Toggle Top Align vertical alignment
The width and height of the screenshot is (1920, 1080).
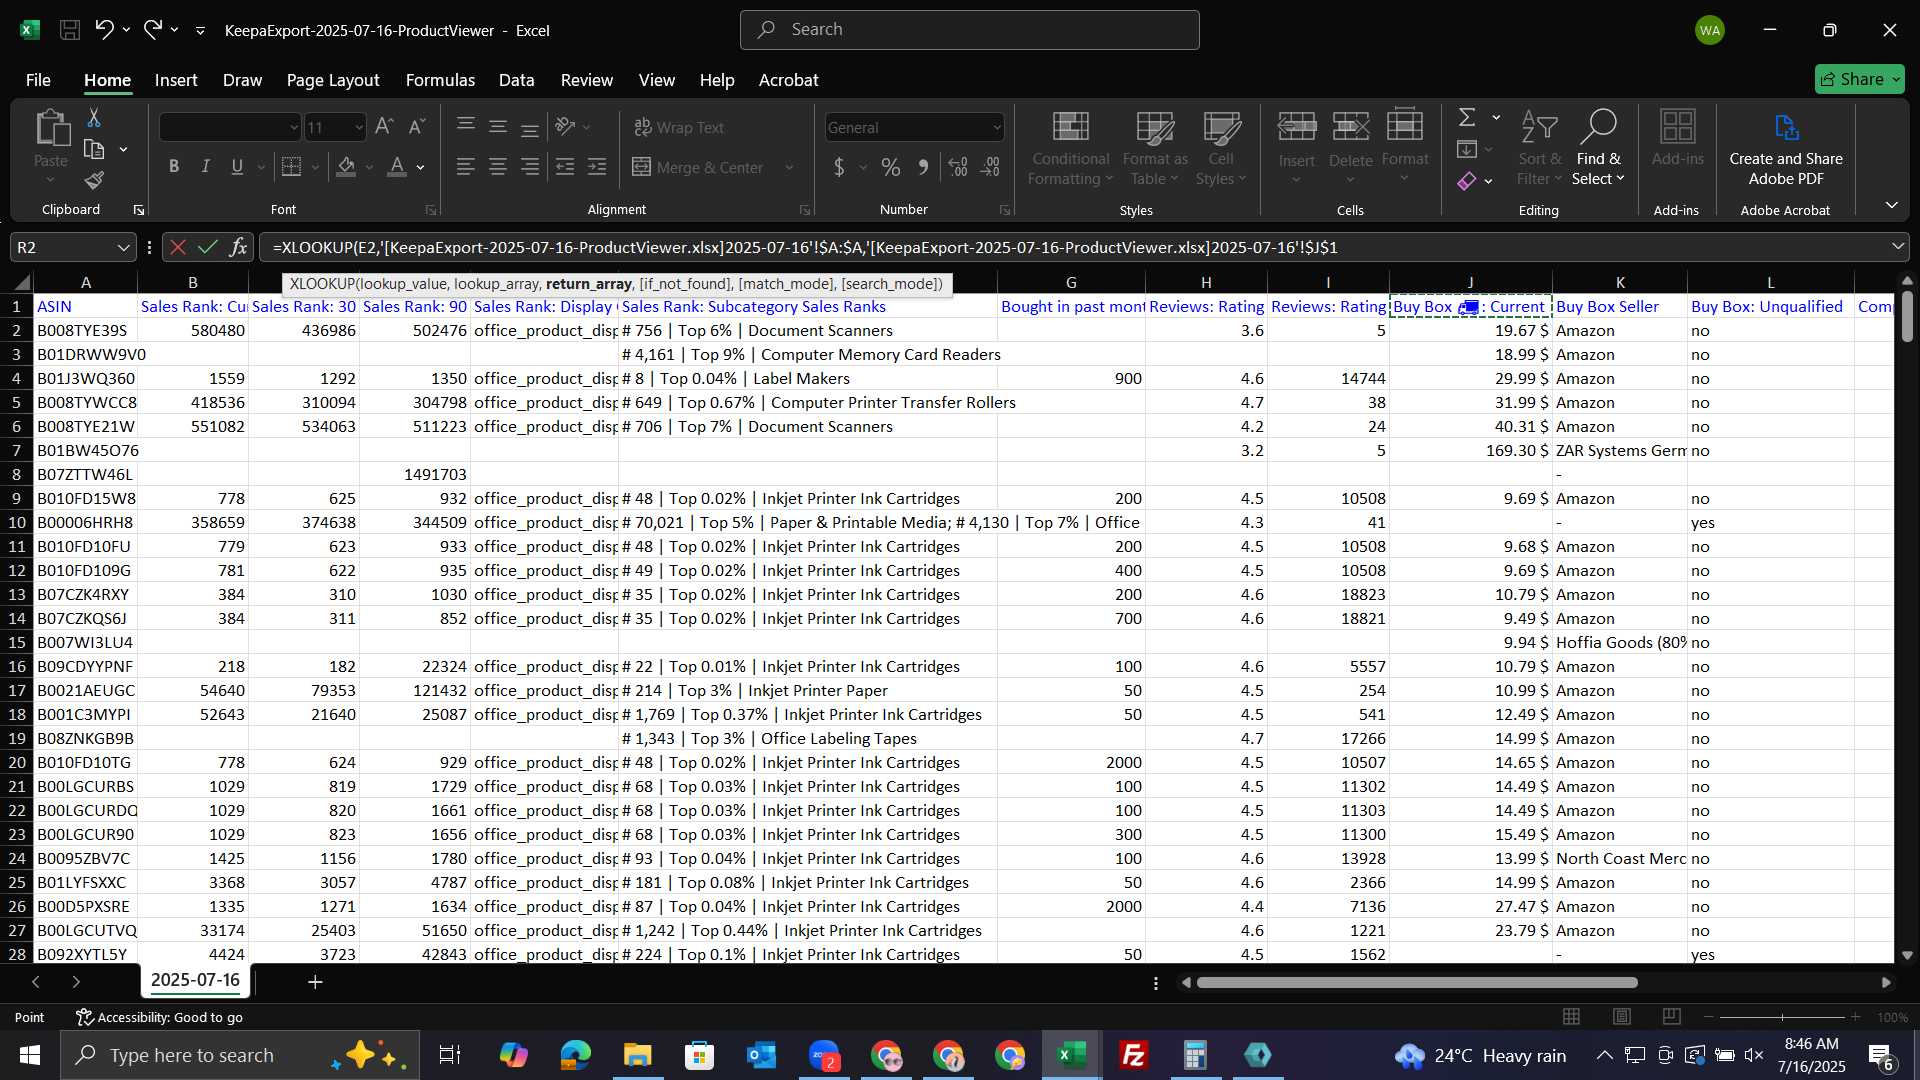[x=465, y=127]
